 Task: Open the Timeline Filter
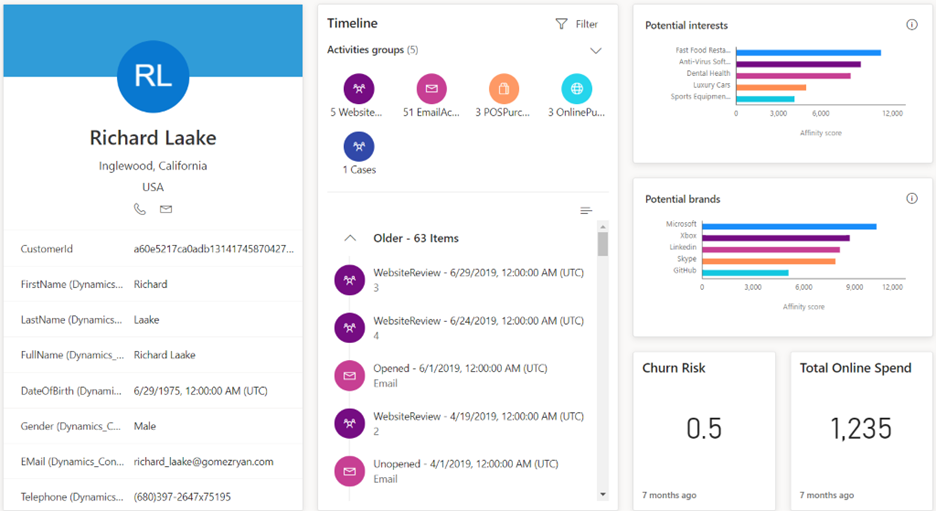tap(577, 24)
